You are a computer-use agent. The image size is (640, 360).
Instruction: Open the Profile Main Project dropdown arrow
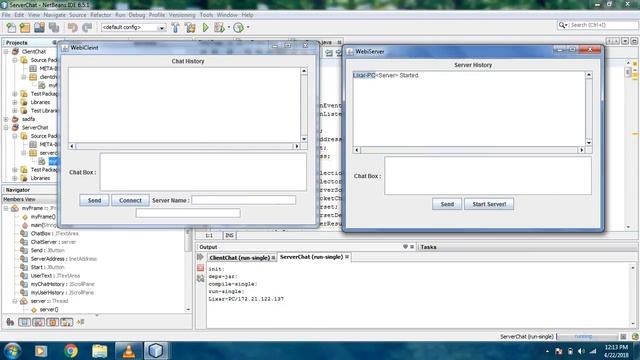click(x=248, y=27)
